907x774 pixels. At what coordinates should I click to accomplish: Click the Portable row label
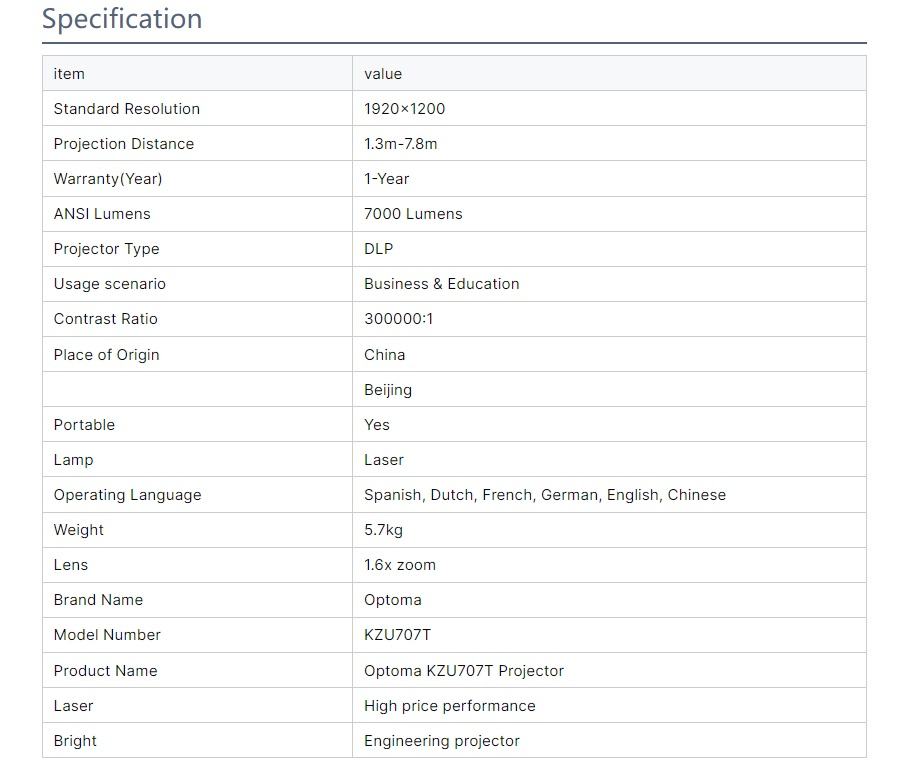click(84, 425)
